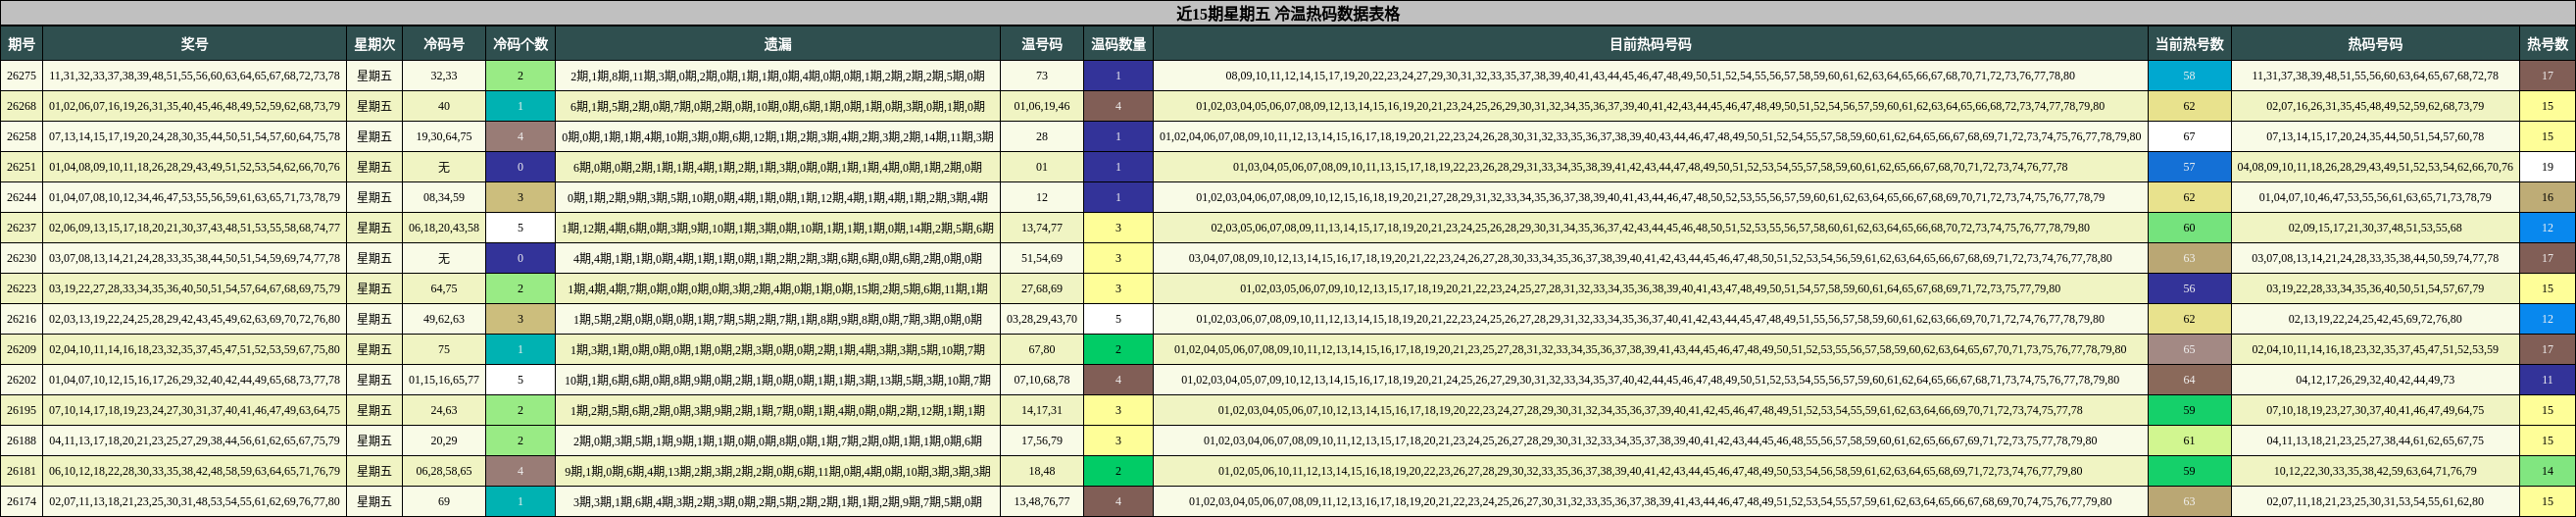The height and width of the screenshot is (517, 2576).
Task: Select the 当前热号数 column header
Action: (x=2189, y=44)
